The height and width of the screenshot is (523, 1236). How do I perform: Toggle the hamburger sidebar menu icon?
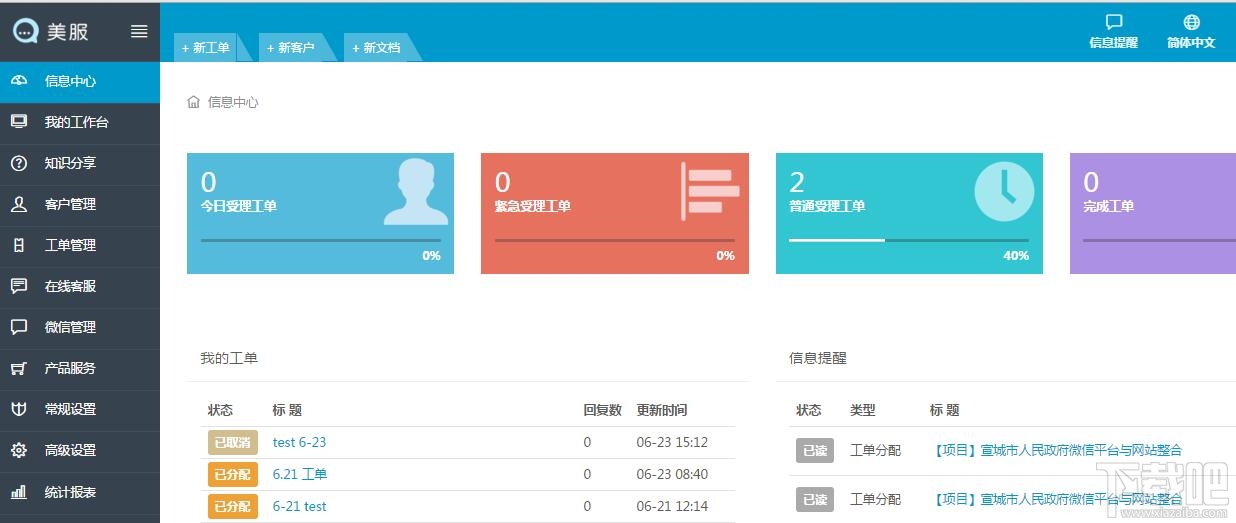click(139, 31)
